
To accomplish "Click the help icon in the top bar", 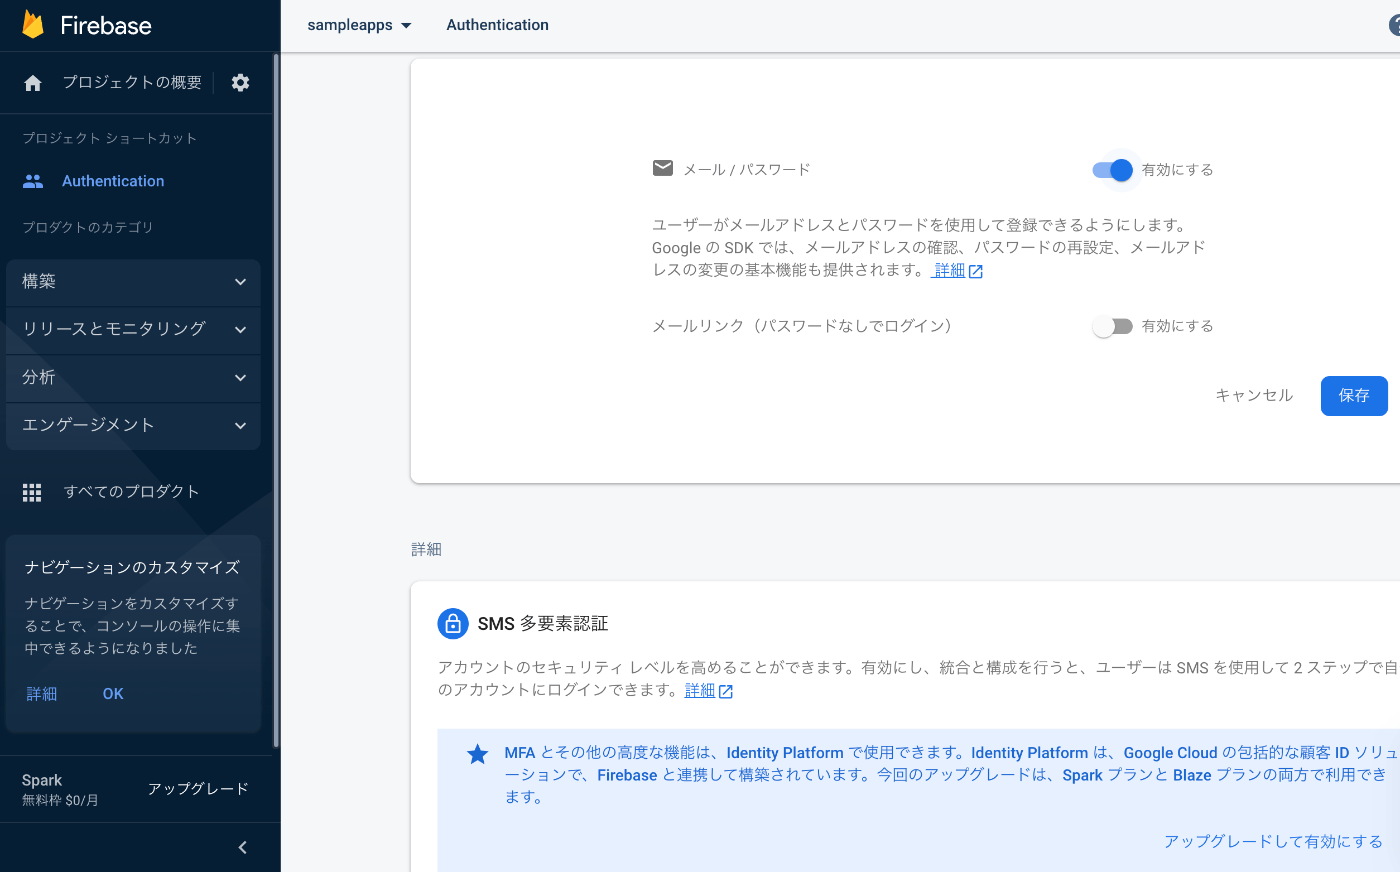I will 1395,25.
